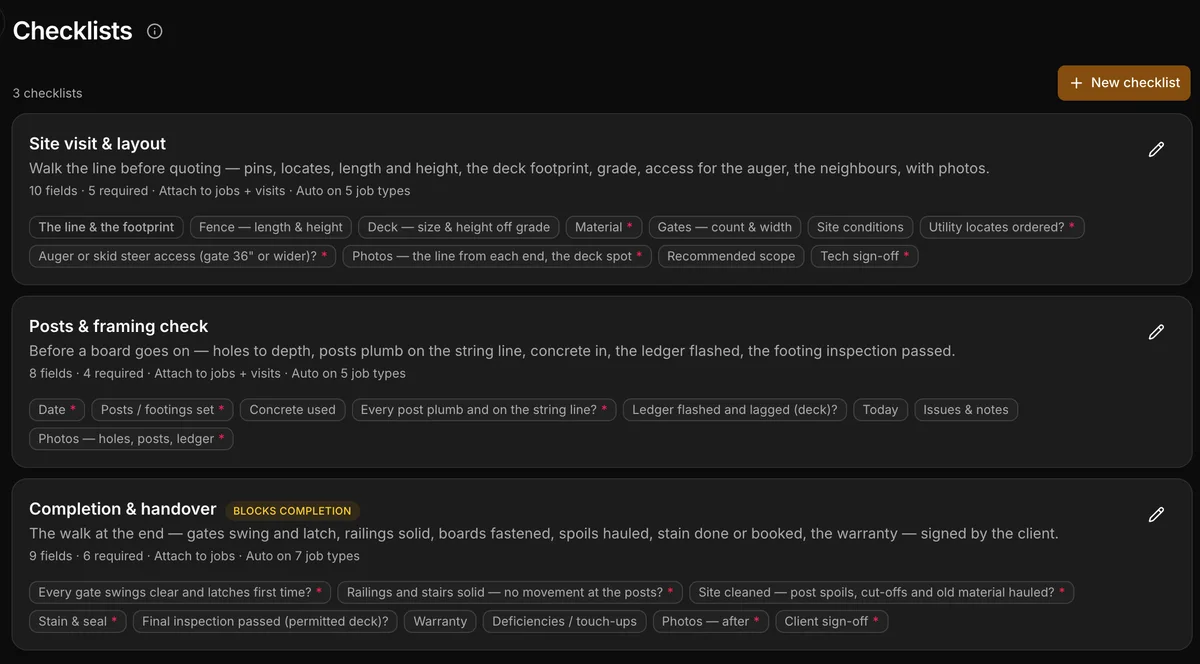Viewport: 1200px width, 664px height.
Task: Open the Completion & handover title
Action: pyautogui.click(x=123, y=509)
